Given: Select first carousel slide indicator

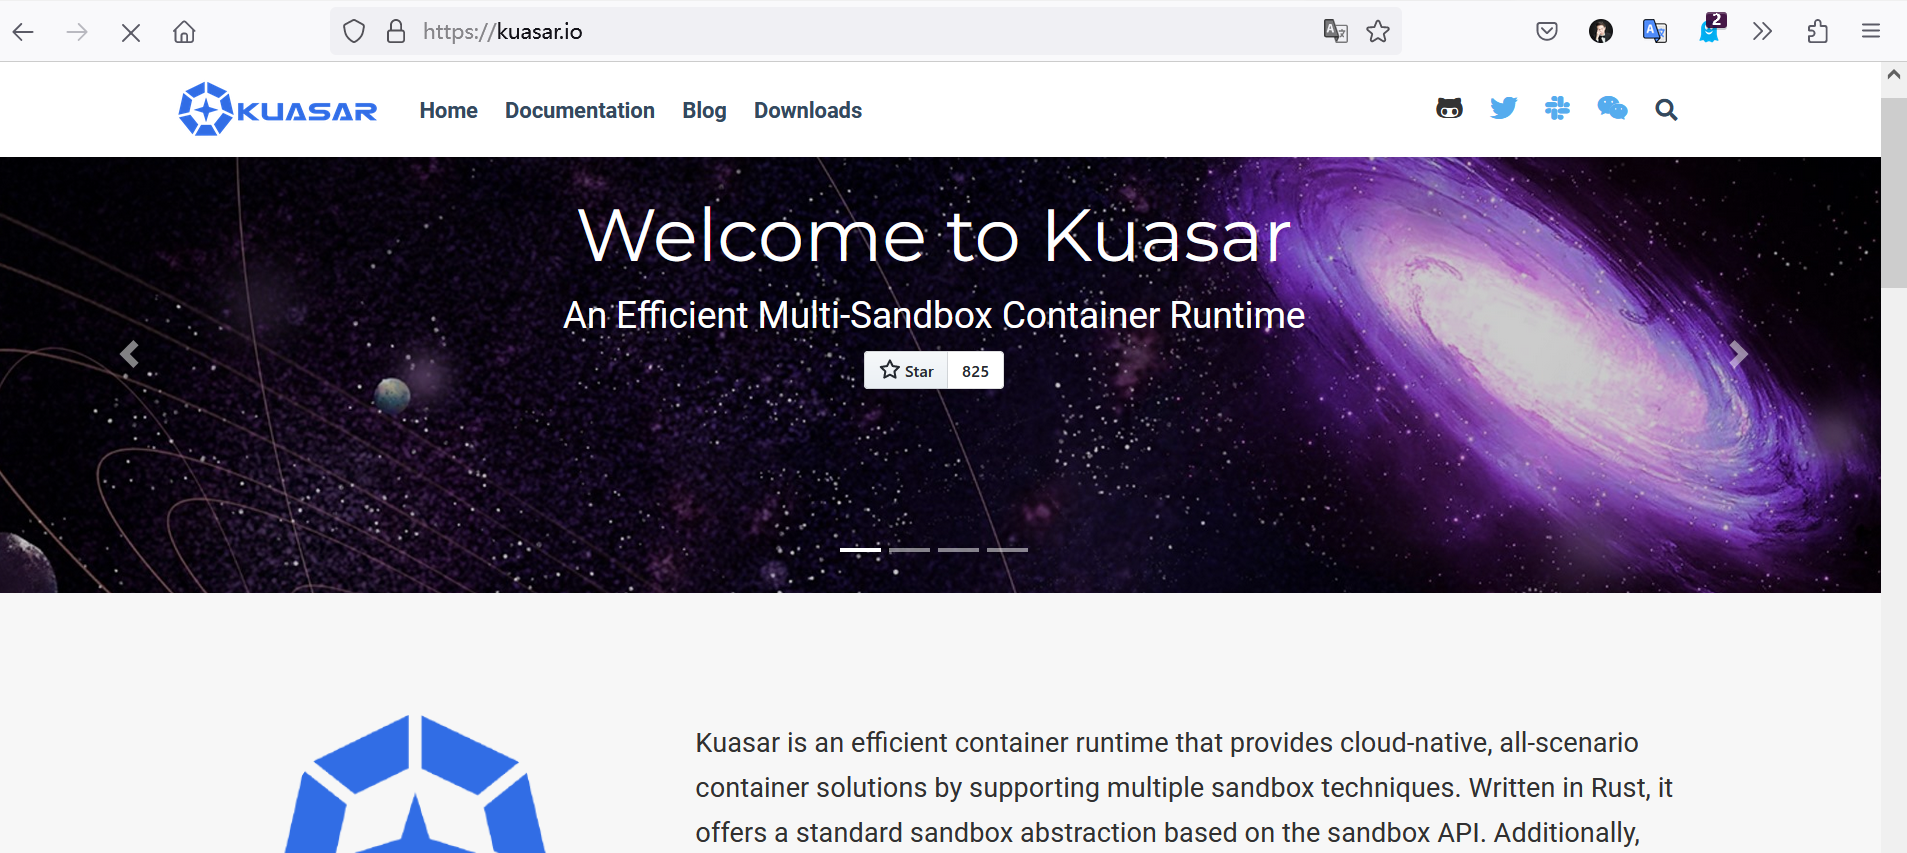Looking at the screenshot, I should coord(860,550).
